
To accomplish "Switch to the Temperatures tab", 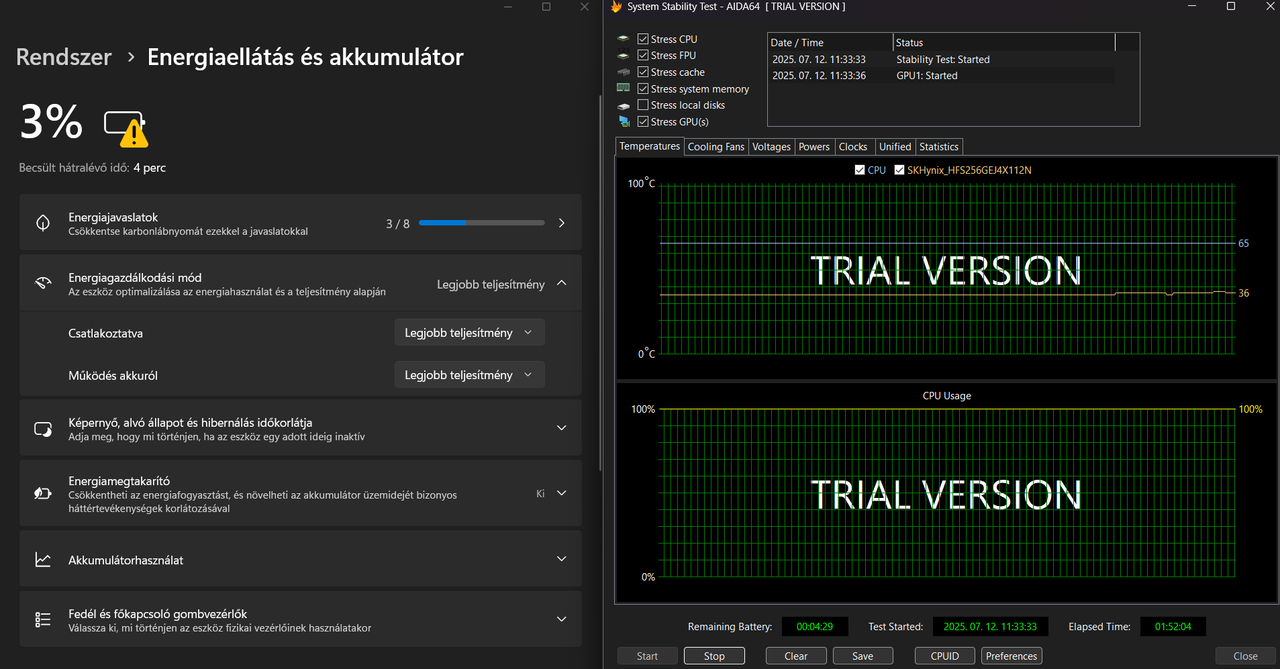I will point(650,146).
